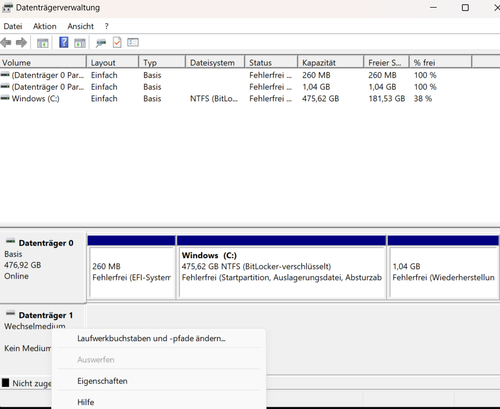Sort by the Typ column header
Viewport: 500px width, 409px height.
pos(162,62)
